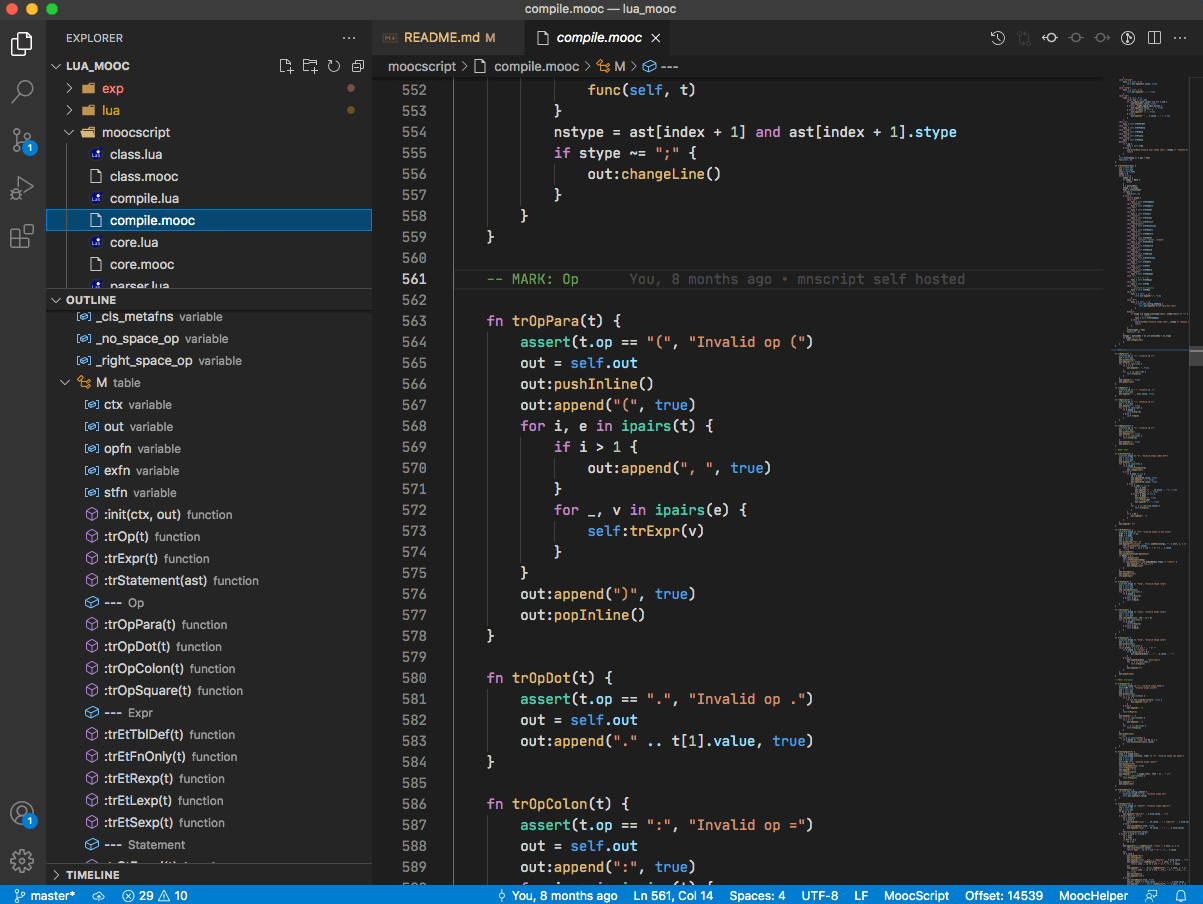Viewport: 1203px width, 904px height.
Task: Change file encoding UTF-8
Action: [820, 895]
